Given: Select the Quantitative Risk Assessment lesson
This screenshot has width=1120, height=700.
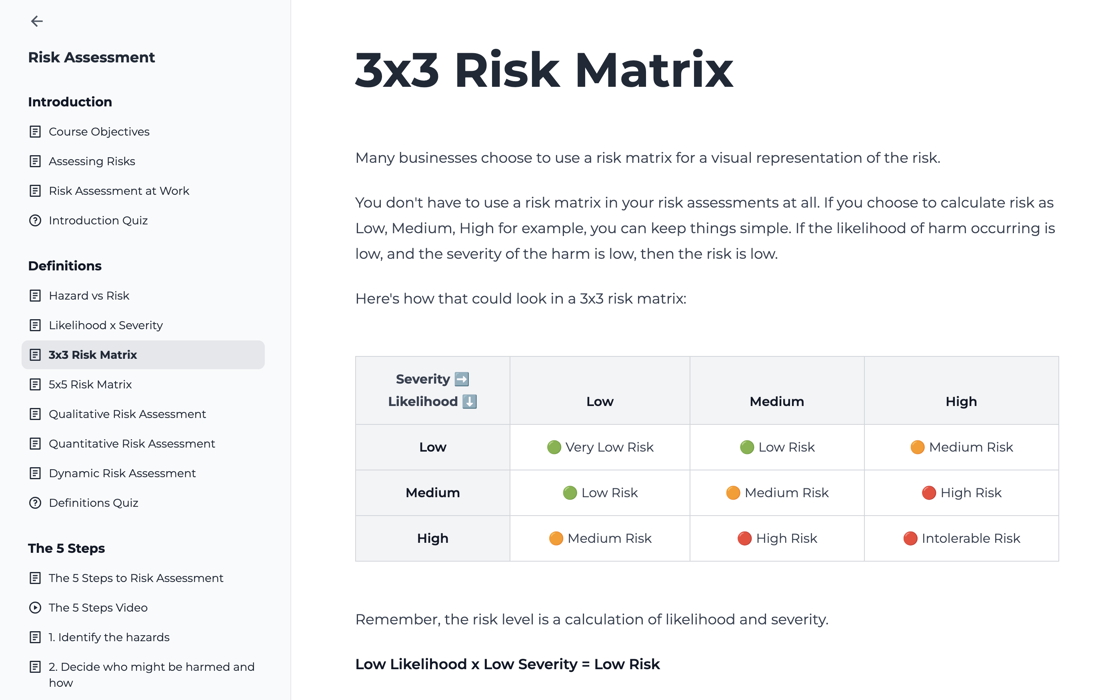Looking at the screenshot, I should (131, 443).
